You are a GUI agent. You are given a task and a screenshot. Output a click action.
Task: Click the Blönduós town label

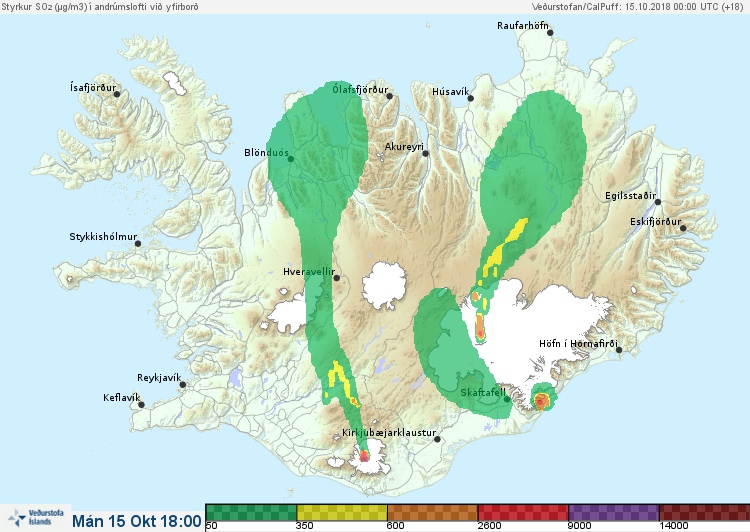(266, 153)
